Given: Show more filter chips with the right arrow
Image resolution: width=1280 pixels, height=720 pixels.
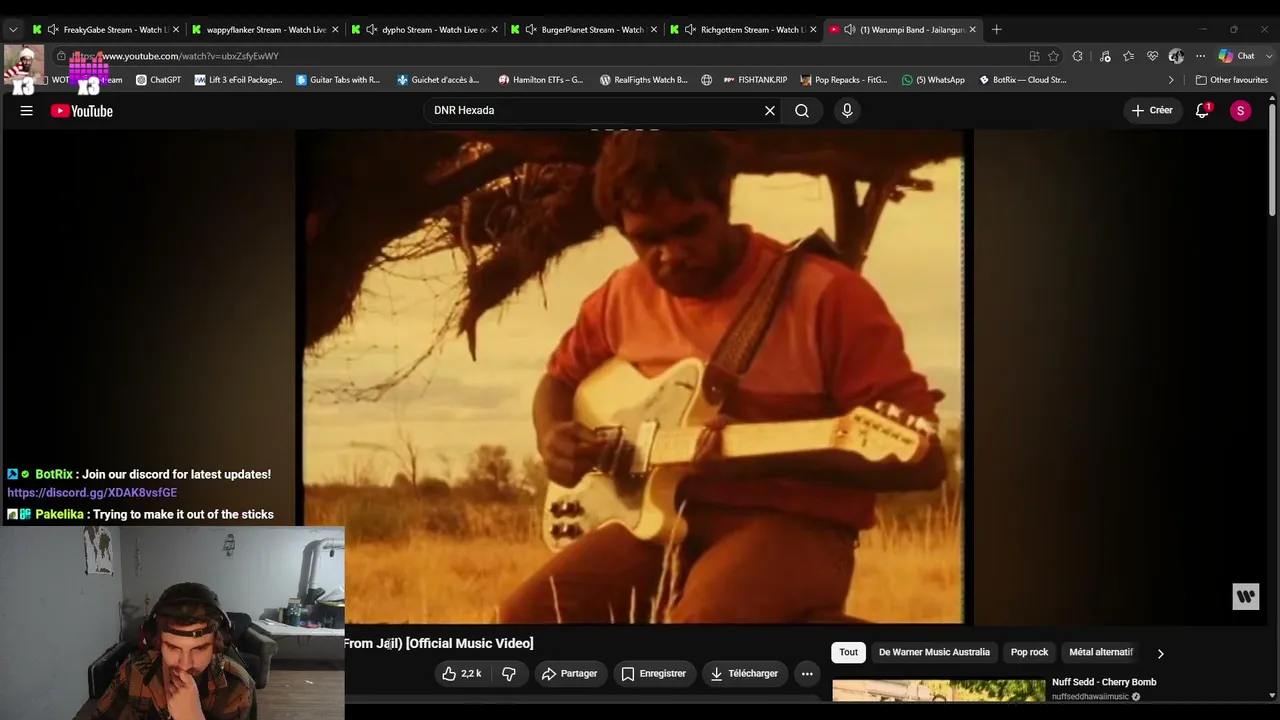Looking at the screenshot, I should [x=1160, y=653].
